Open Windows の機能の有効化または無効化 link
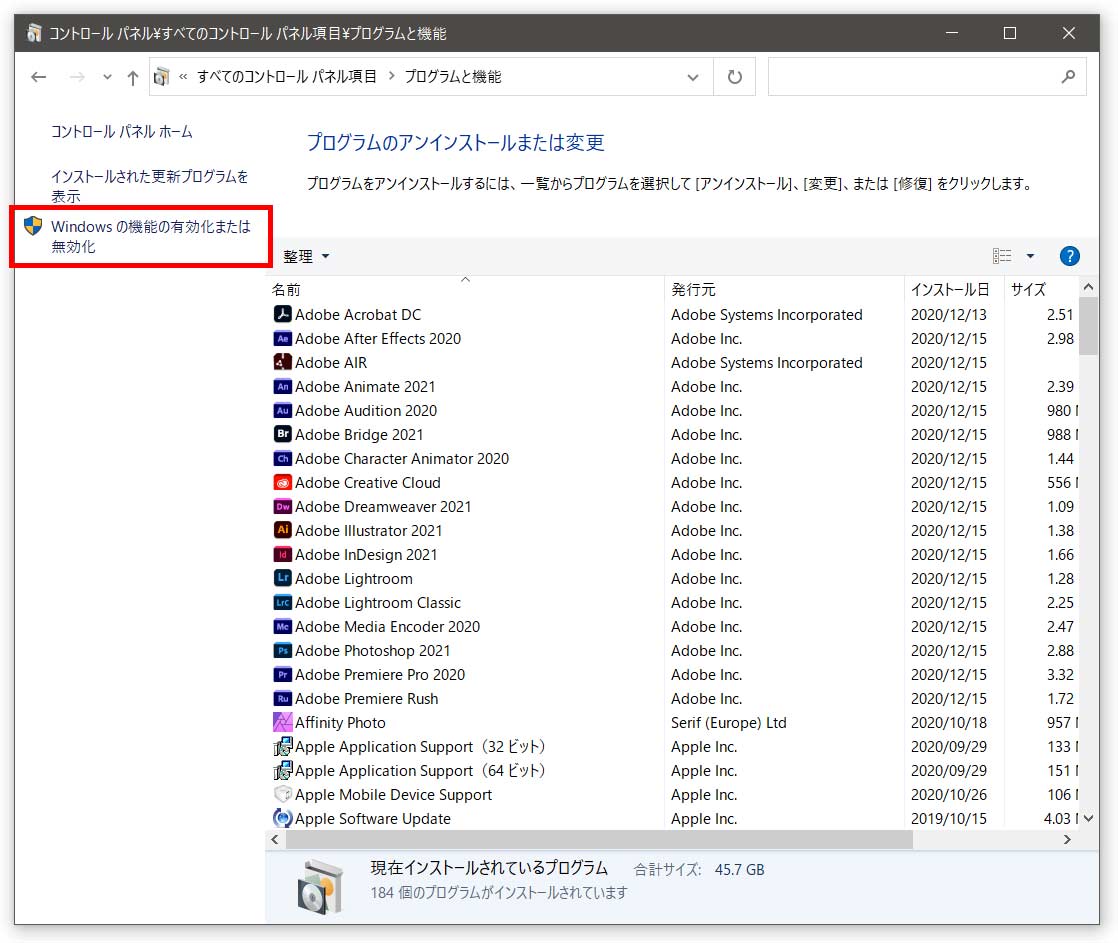The width and height of the screenshot is (1118, 943). (151, 237)
